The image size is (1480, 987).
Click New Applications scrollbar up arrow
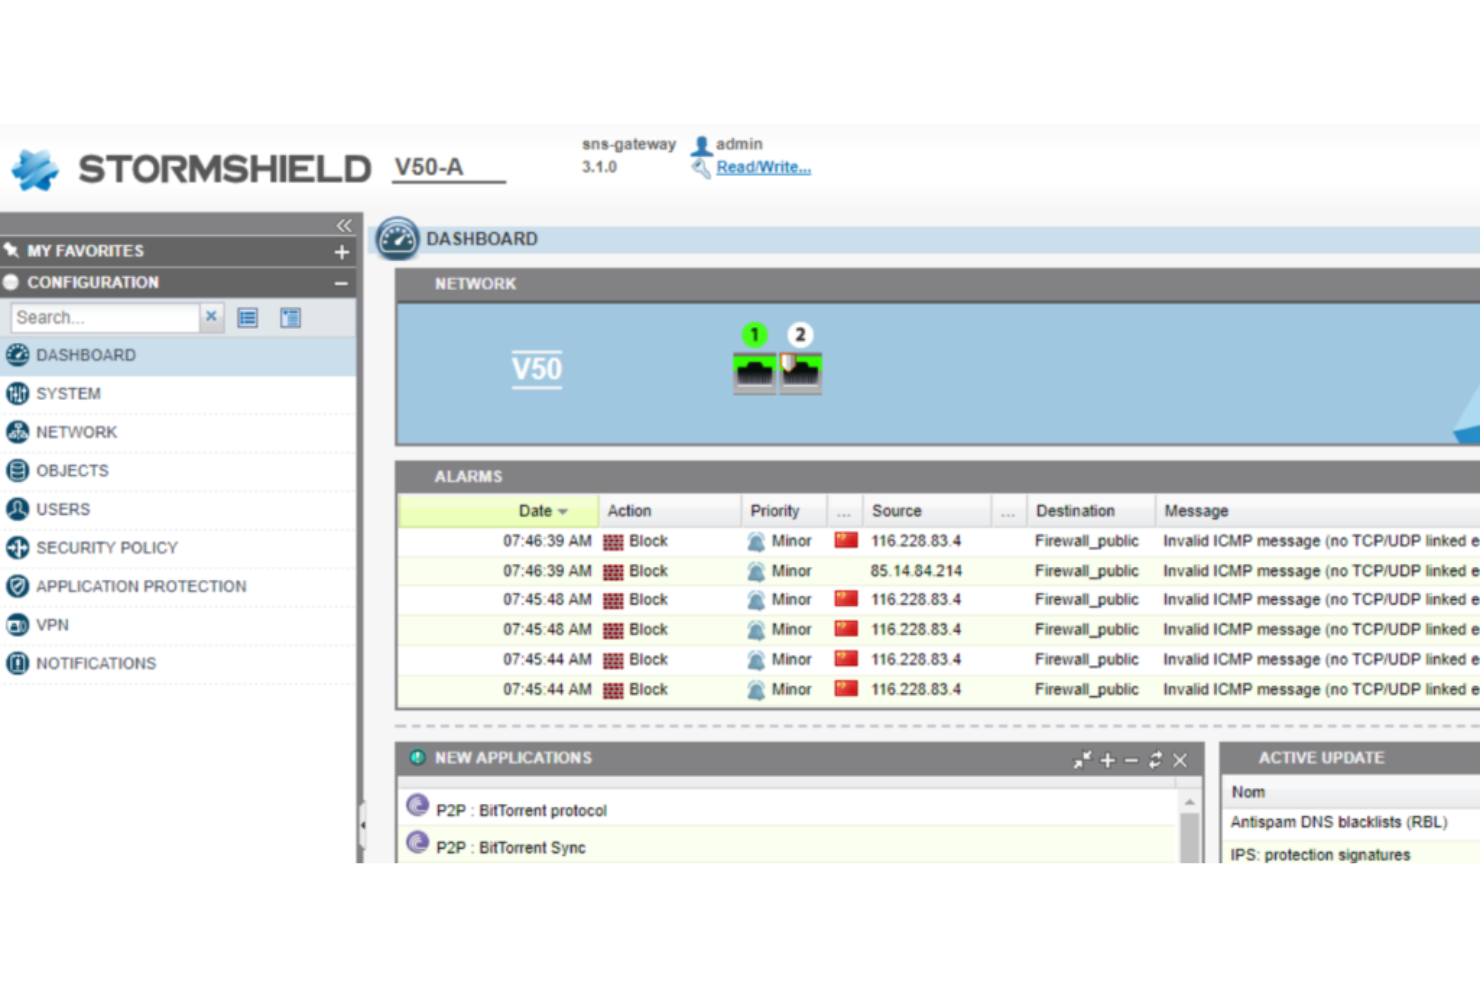pyautogui.click(x=1190, y=802)
